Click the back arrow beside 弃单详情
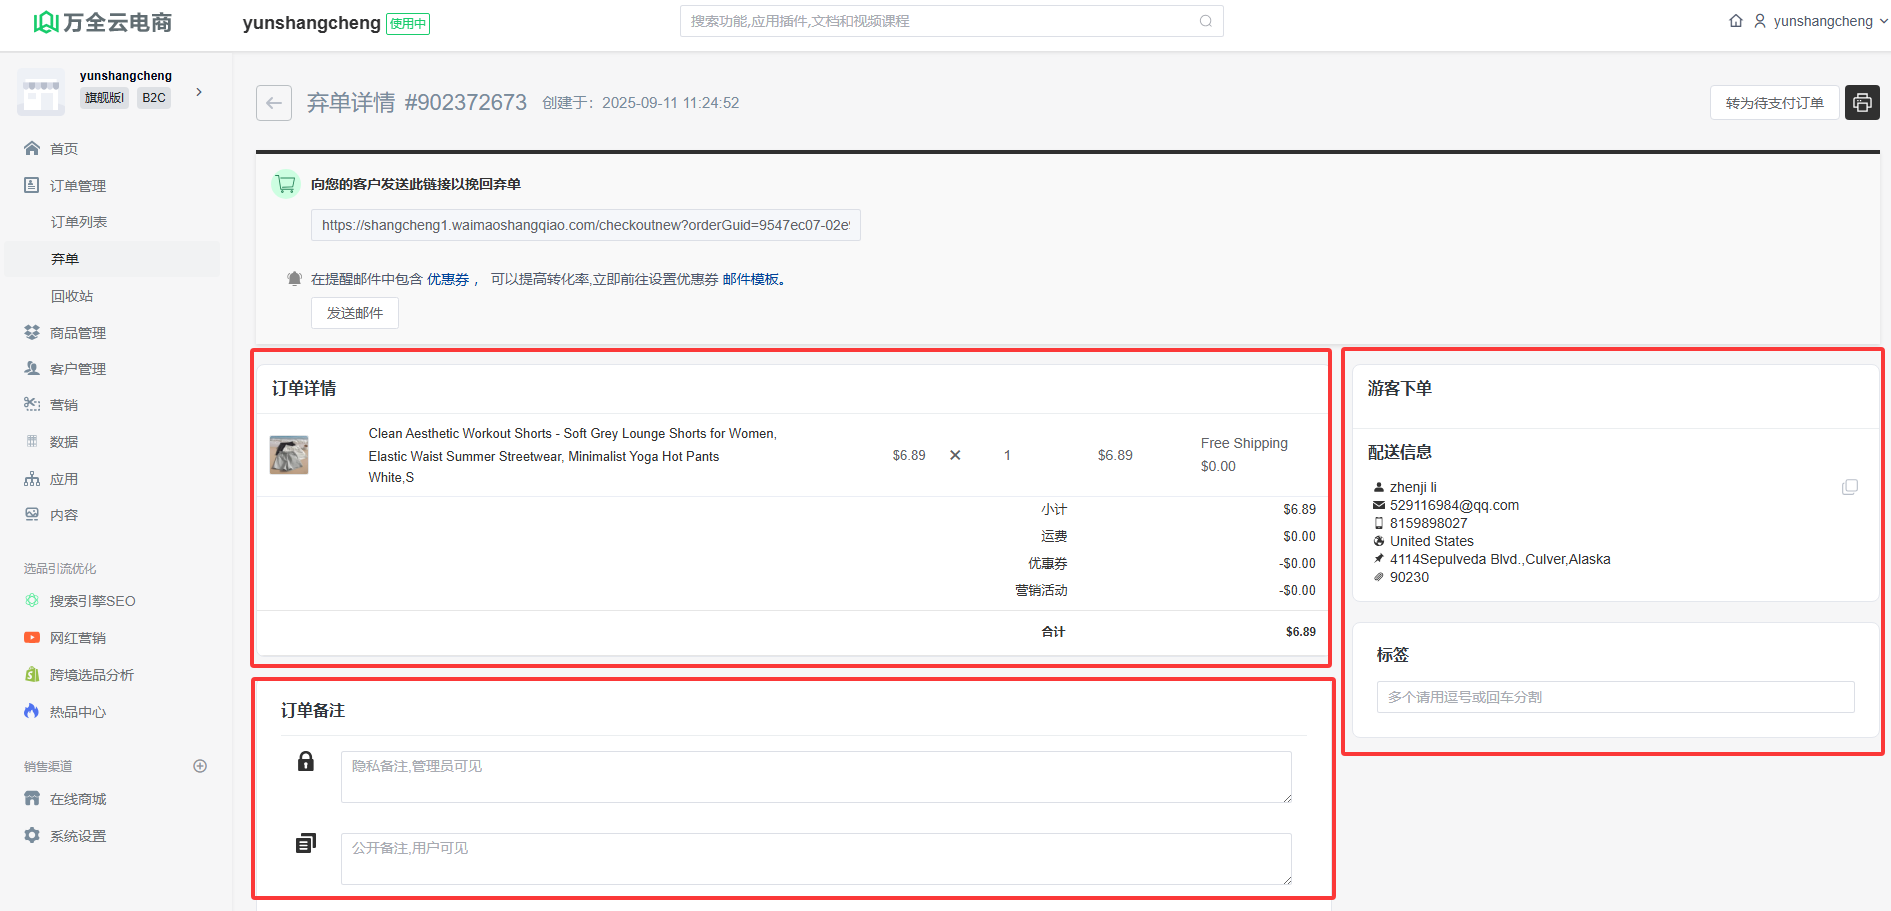Image resolution: width=1891 pixels, height=911 pixels. (x=274, y=103)
